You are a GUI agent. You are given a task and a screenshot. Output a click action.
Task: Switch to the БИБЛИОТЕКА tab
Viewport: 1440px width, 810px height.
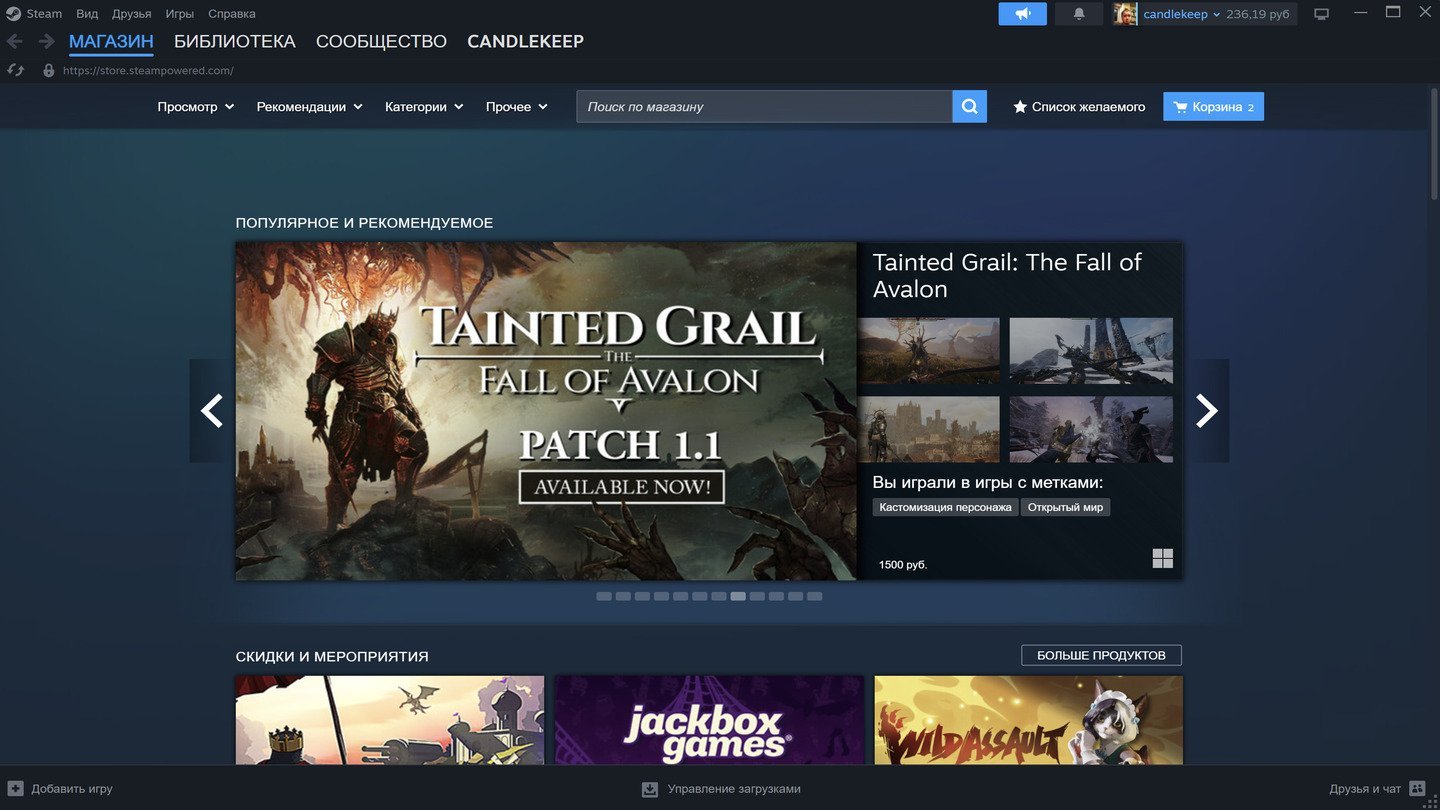point(235,42)
